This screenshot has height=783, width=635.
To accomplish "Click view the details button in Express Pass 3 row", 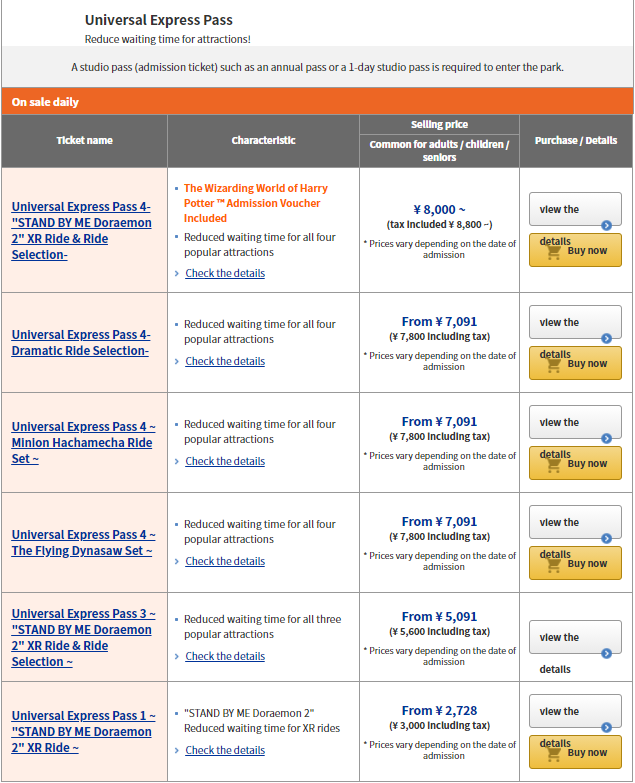I will (575, 638).
